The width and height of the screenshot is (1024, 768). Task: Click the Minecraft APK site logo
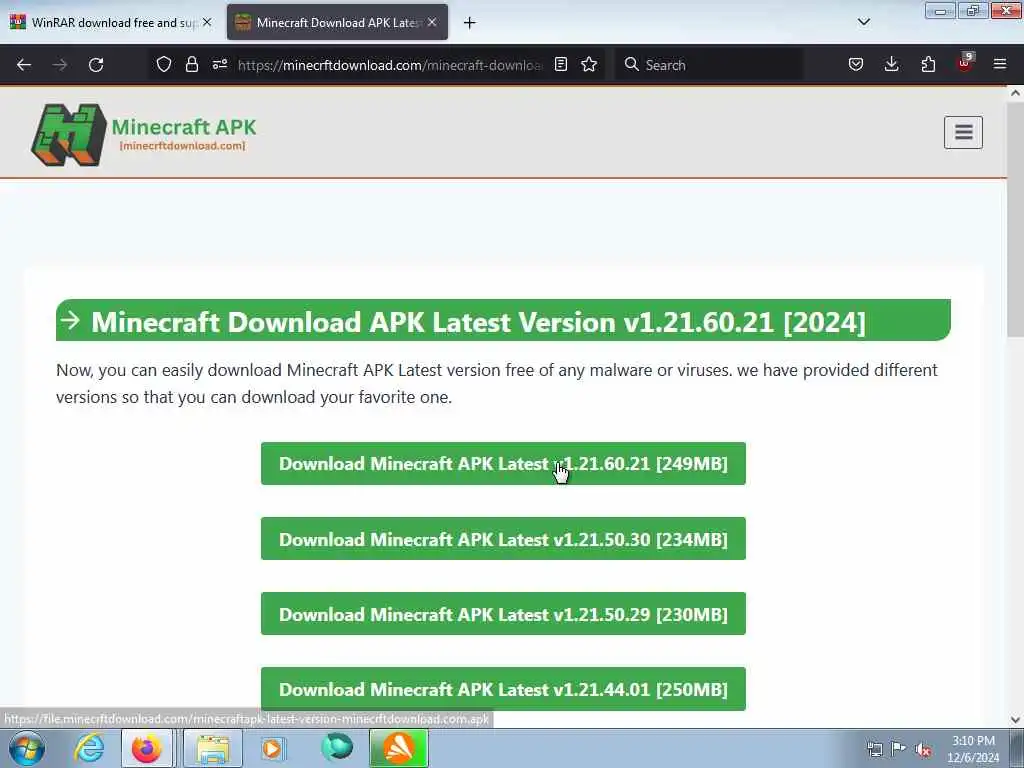click(144, 134)
